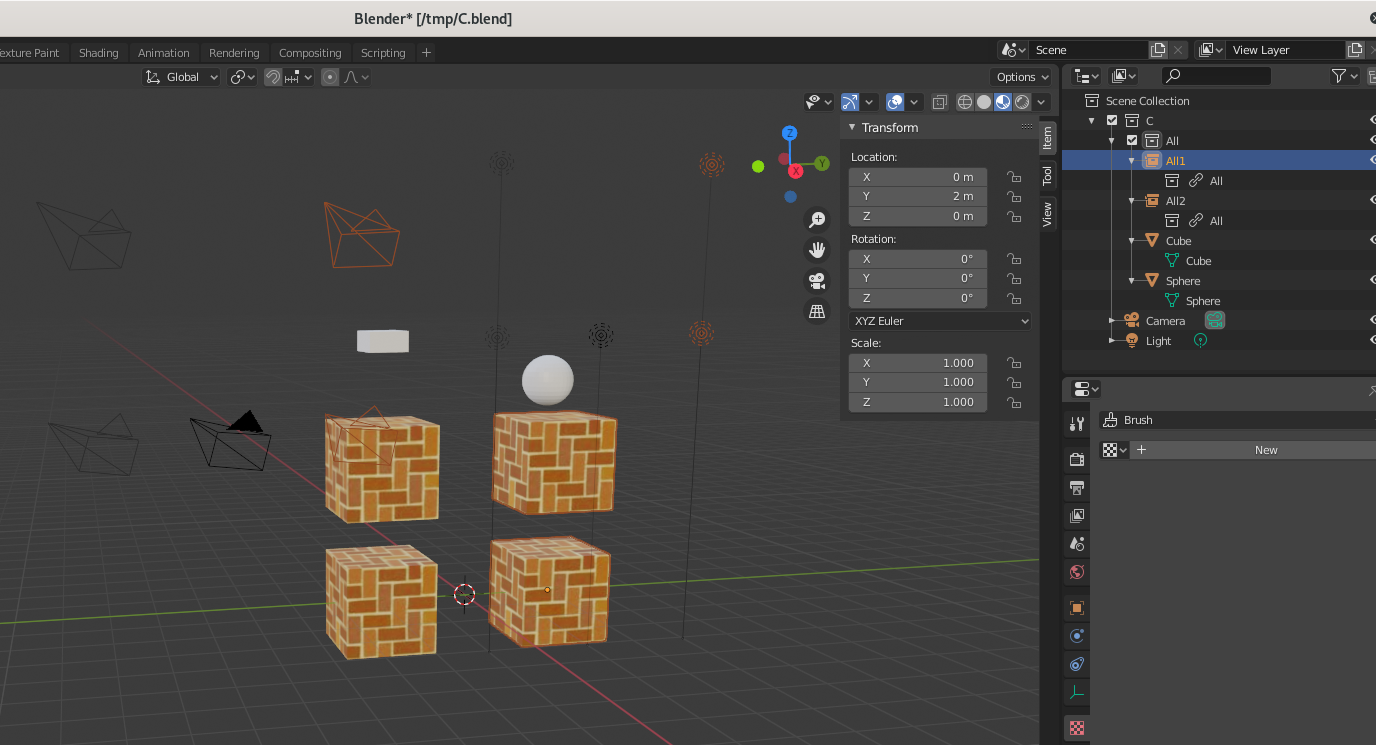Switch to the Output Properties tab

coord(1076,488)
